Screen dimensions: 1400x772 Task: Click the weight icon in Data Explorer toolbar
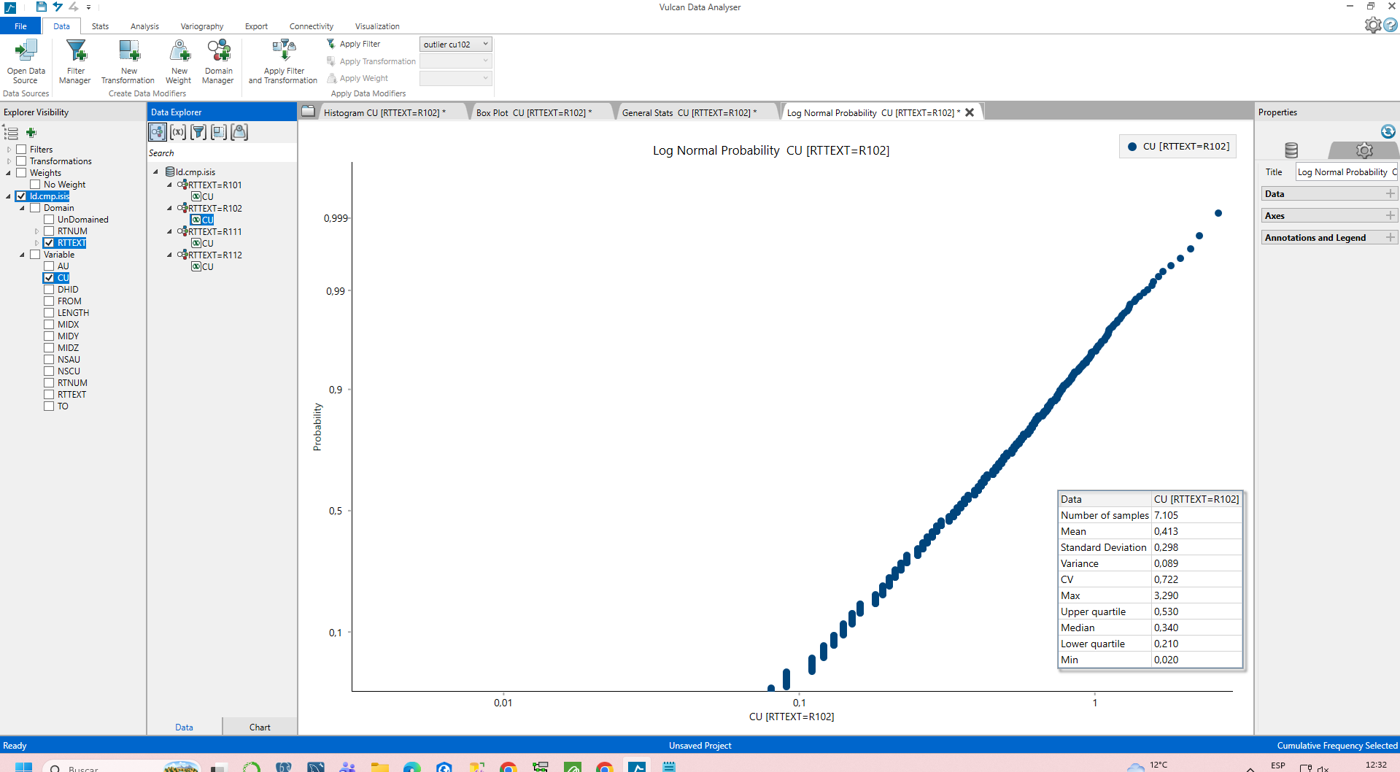coord(239,132)
